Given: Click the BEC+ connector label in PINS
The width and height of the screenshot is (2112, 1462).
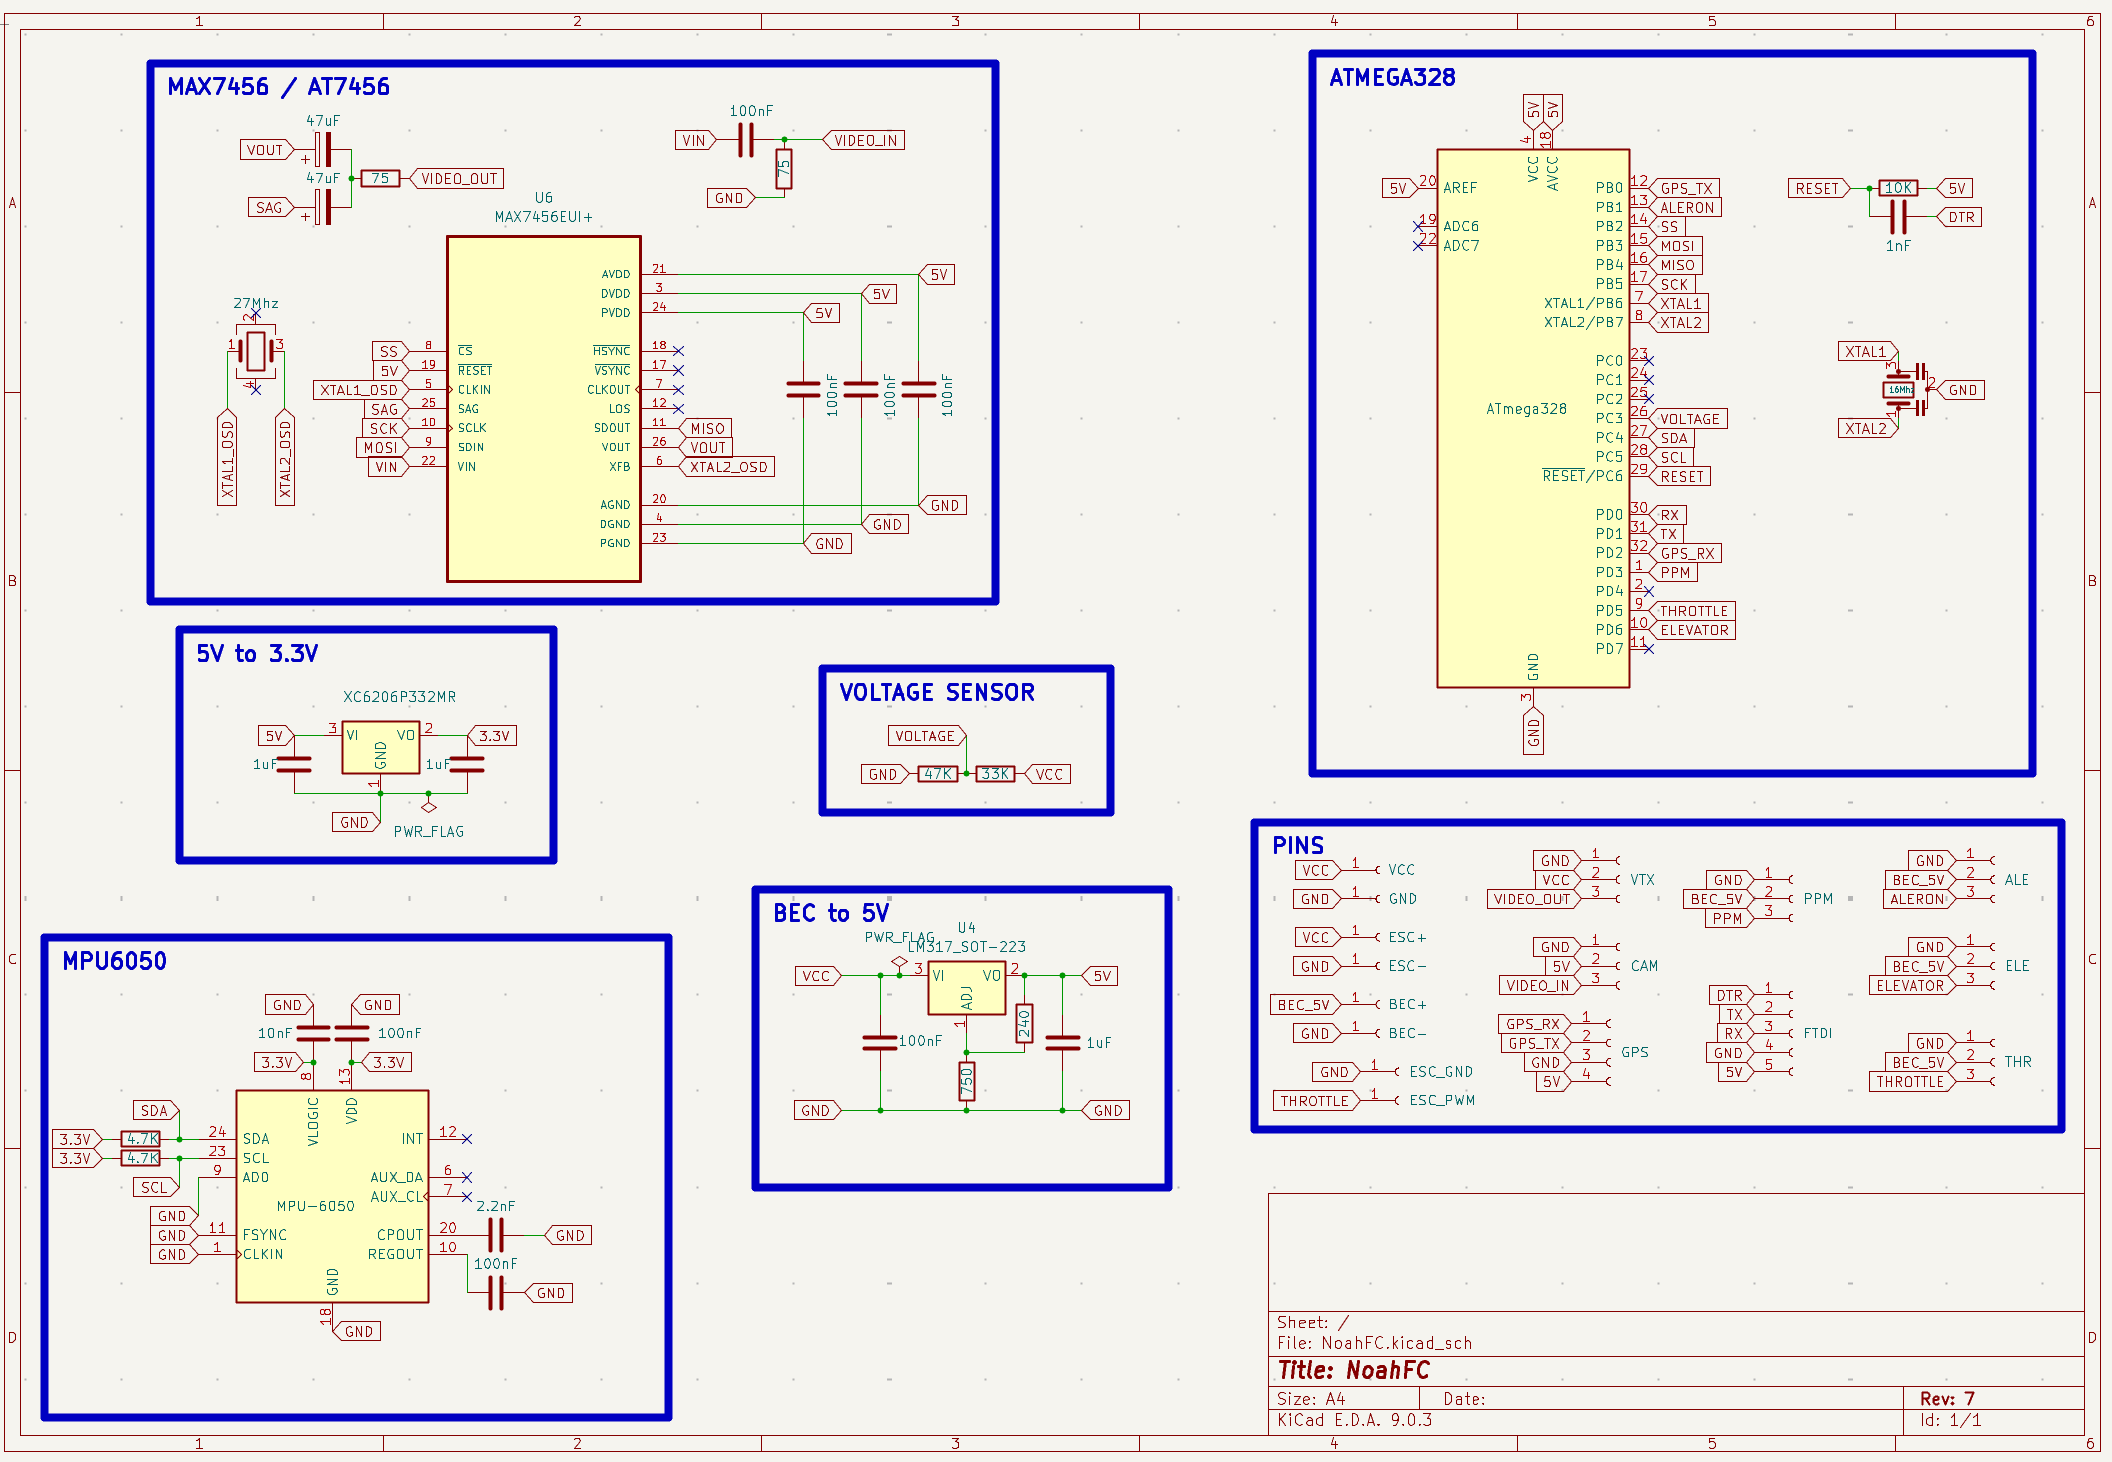Looking at the screenshot, I should 1408,1004.
